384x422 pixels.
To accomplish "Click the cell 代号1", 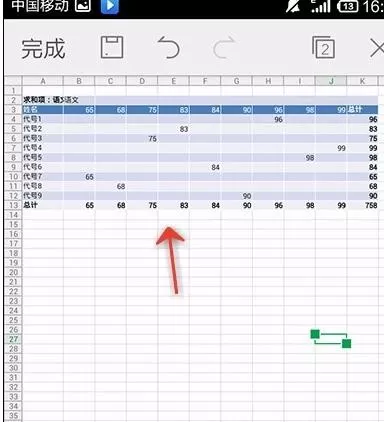I will pos(43,119).
